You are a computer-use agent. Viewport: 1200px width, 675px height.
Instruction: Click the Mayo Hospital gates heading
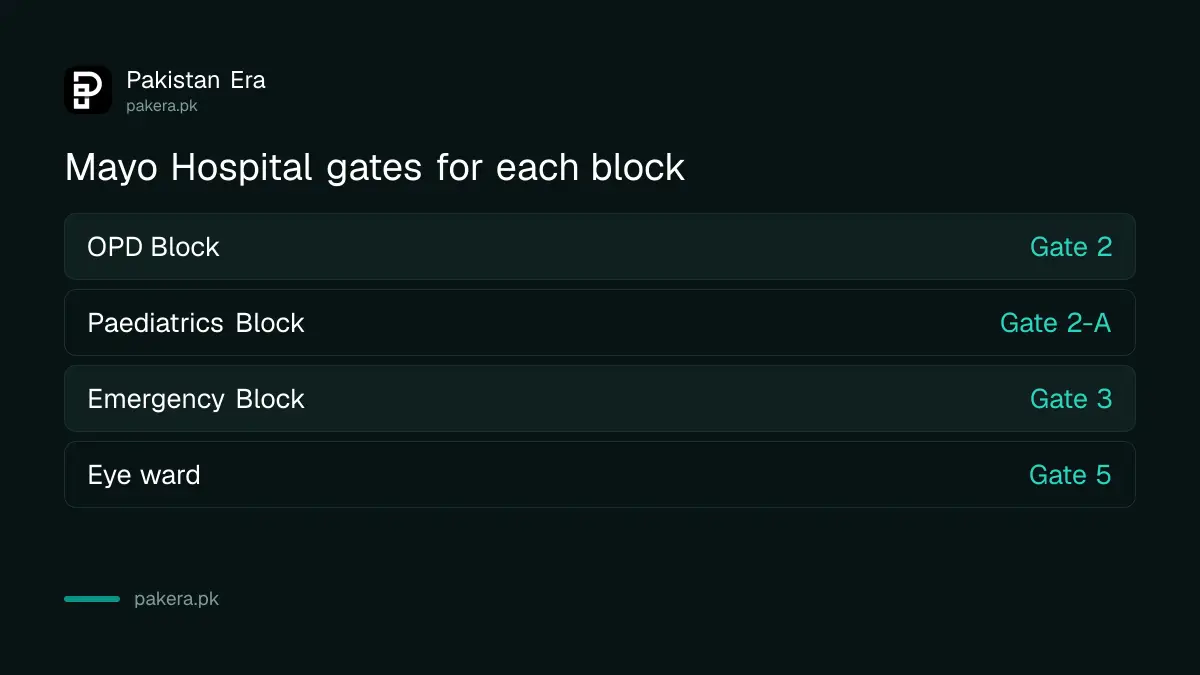click(375, 168)
